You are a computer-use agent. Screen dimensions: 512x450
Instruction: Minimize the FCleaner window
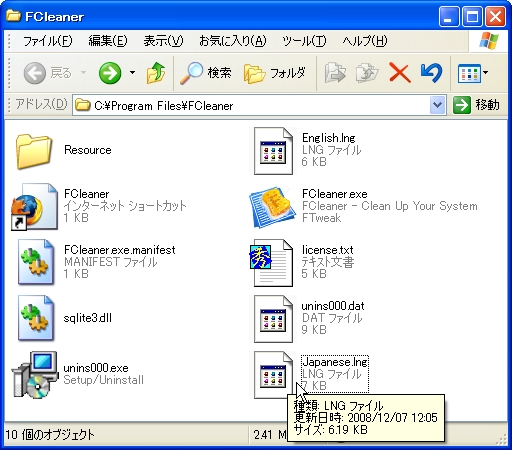449,16
